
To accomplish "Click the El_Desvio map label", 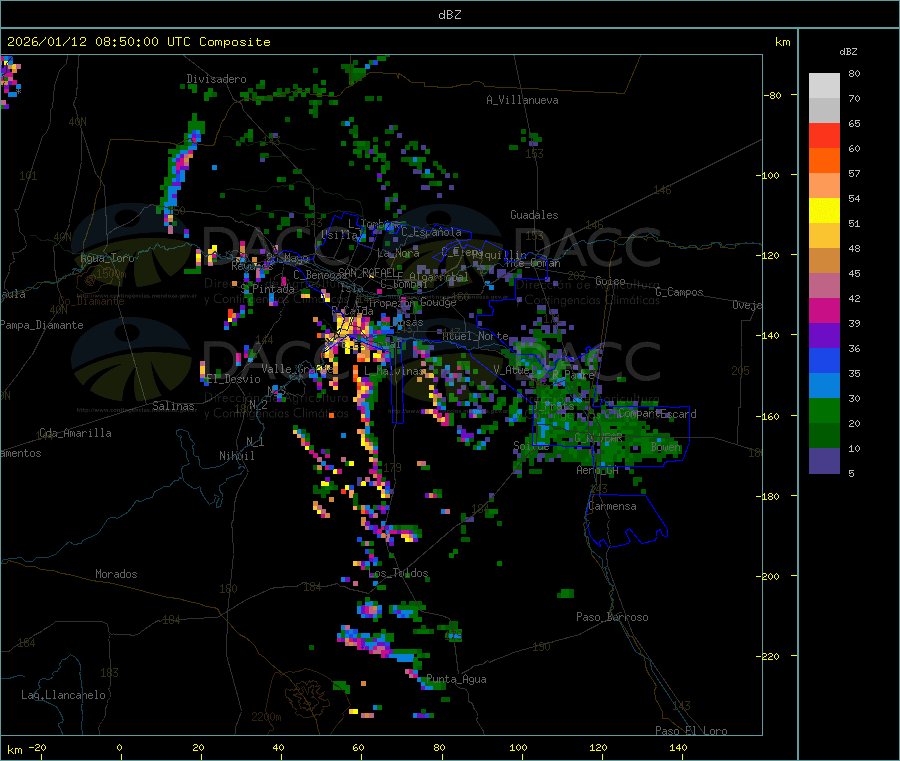I will point(234,379).
